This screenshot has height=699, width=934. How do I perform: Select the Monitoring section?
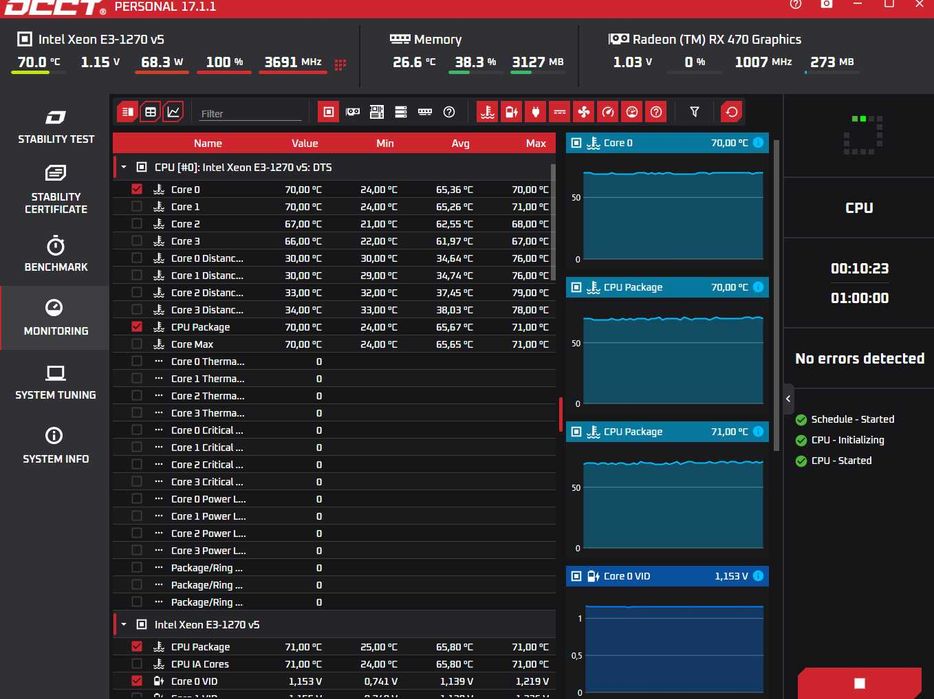55,318
